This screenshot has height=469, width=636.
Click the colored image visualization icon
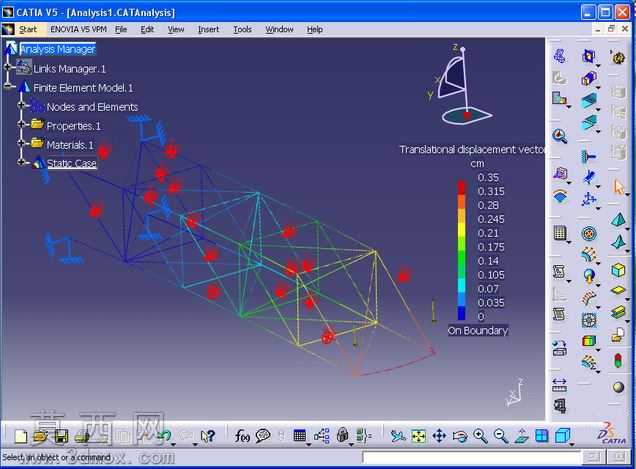coord(589,340)
